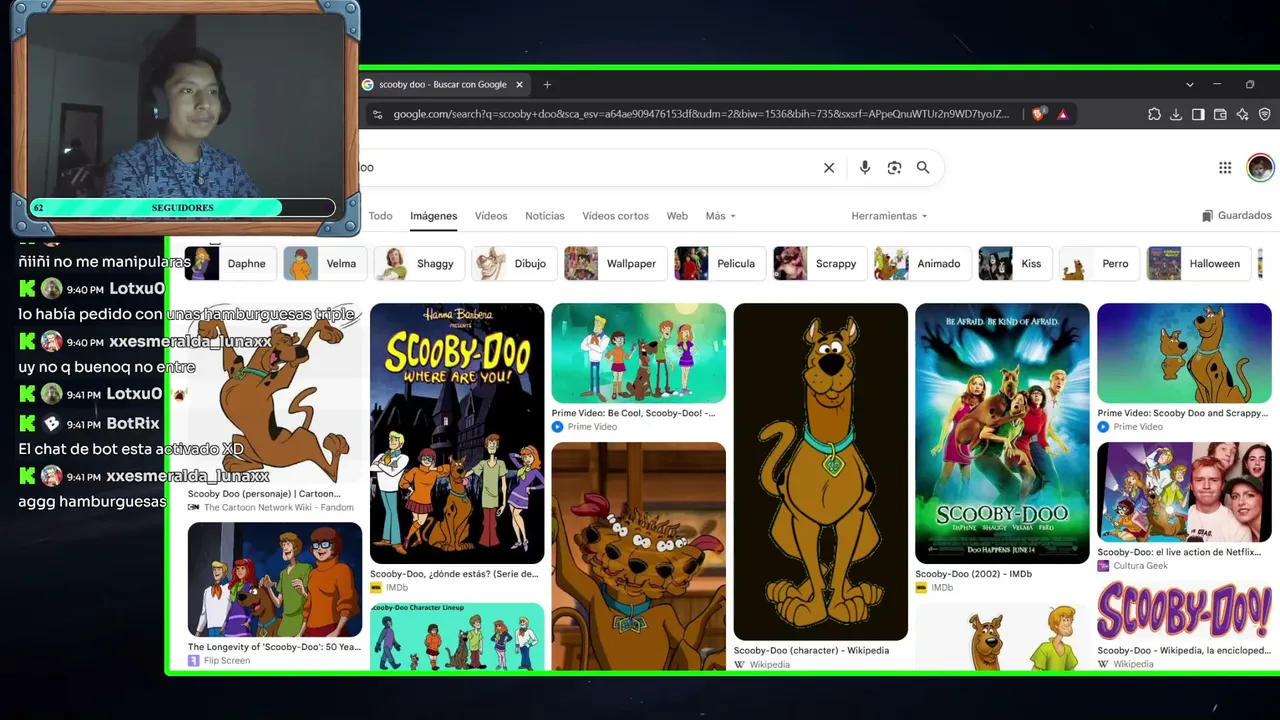Click the streamer webcam overlay
The width and height of the screenshot is (1280, 720).
coord(185,118)
